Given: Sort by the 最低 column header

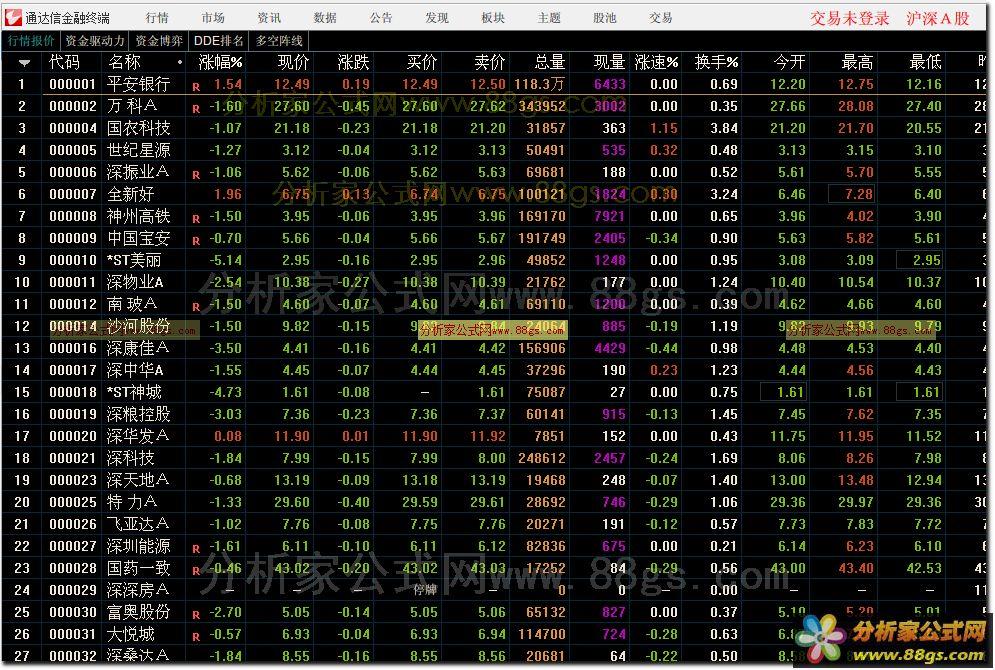Looking at the screenshot, I should pos(925,62).
